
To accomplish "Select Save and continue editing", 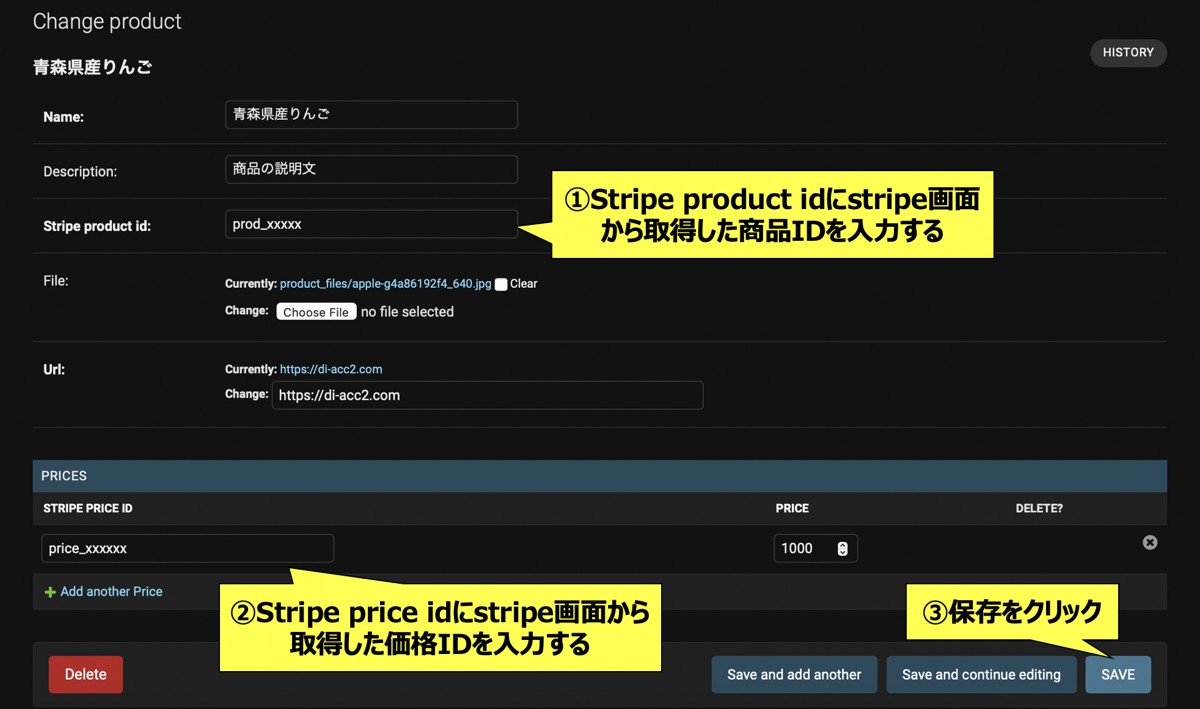I will pyautogui.click(x=981, y=674).
